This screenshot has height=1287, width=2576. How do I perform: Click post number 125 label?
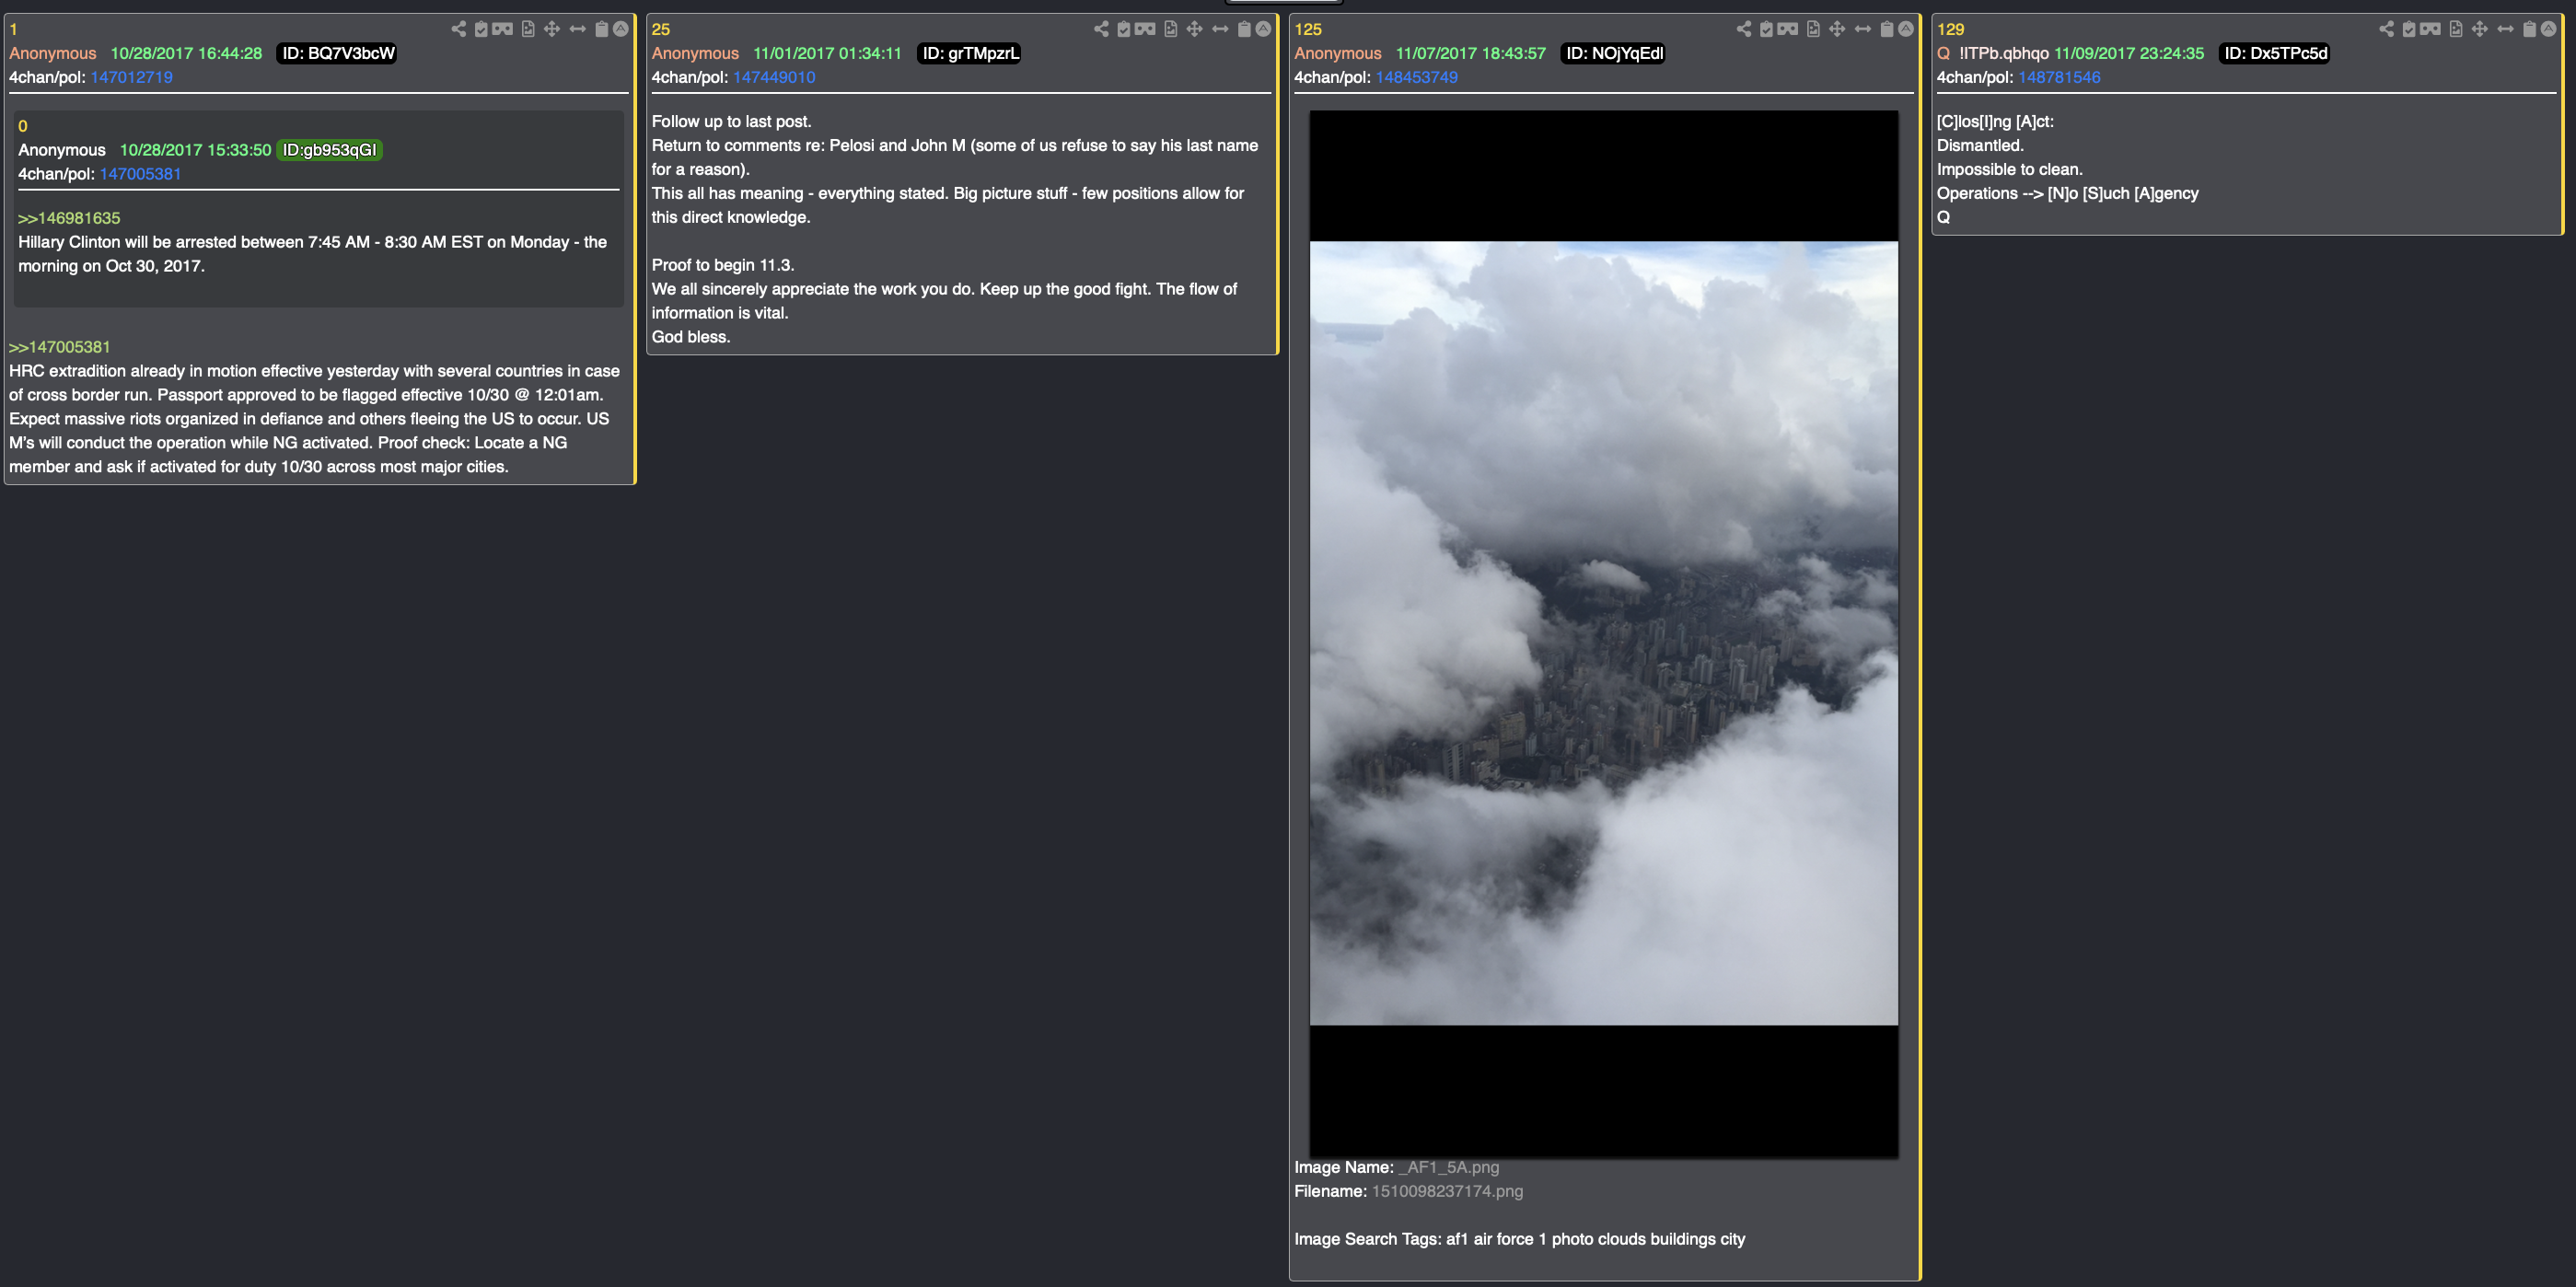pyautogui.click(x=1308, y=29)
